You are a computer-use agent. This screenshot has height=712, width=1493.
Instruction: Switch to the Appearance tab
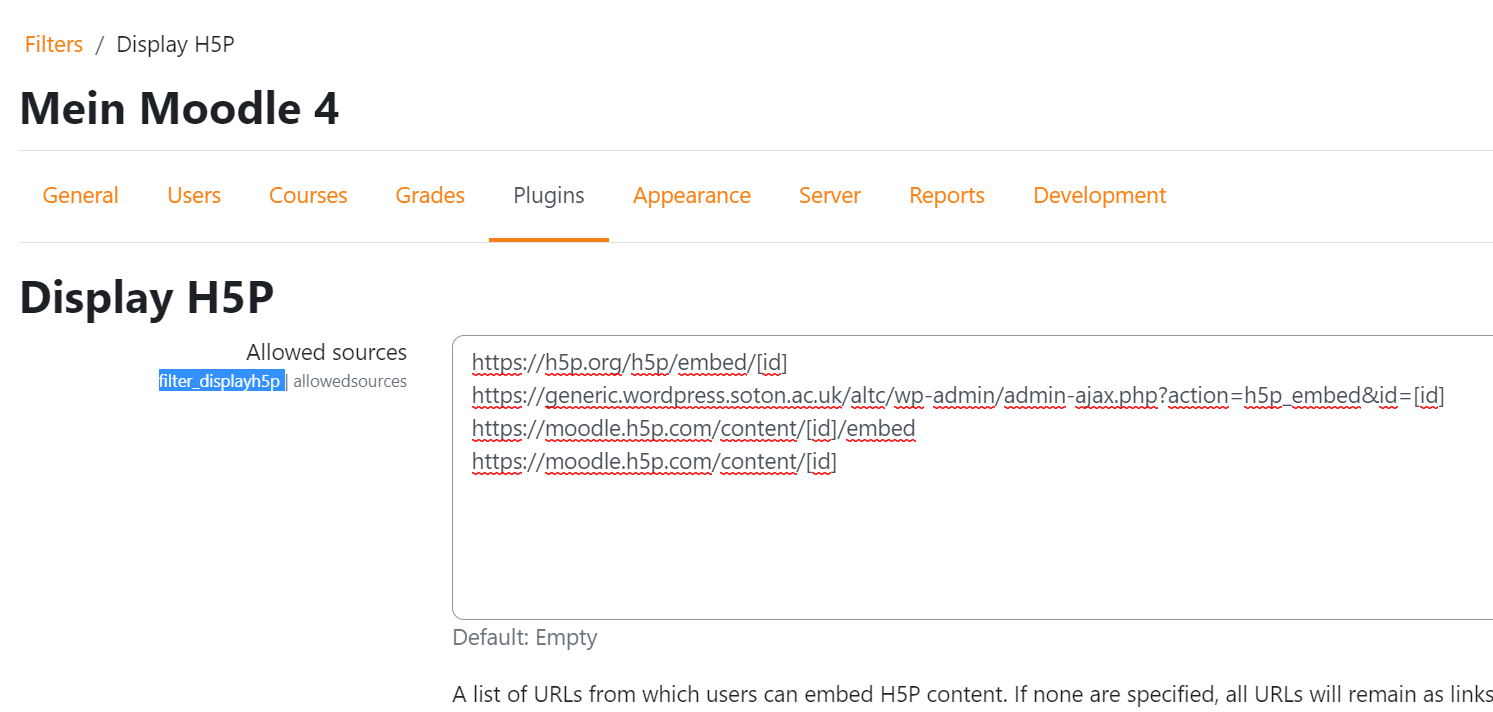(692, 196)
